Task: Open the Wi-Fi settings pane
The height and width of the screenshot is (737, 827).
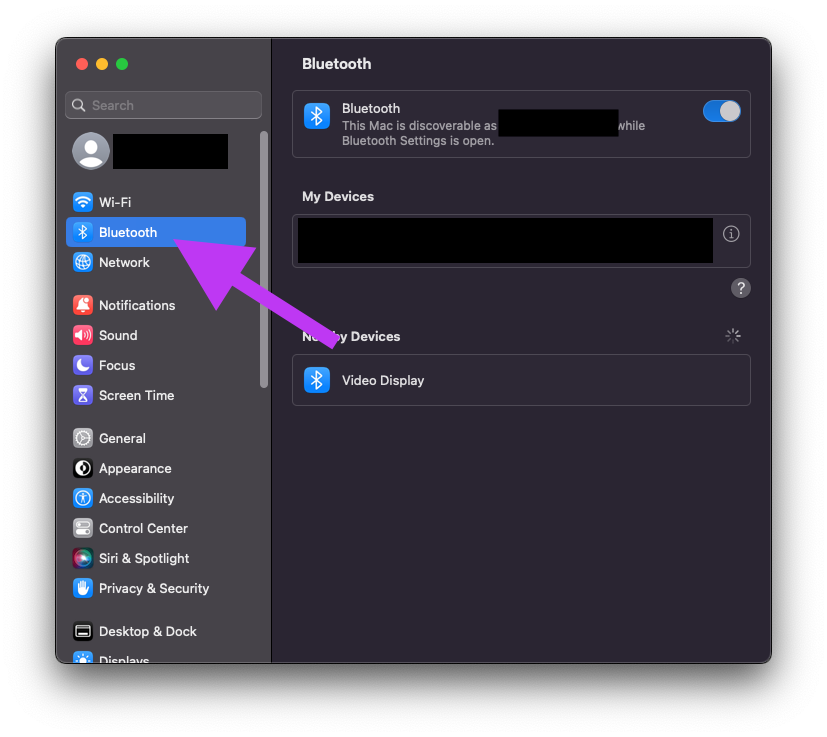Action: click(x=156, y=202)
